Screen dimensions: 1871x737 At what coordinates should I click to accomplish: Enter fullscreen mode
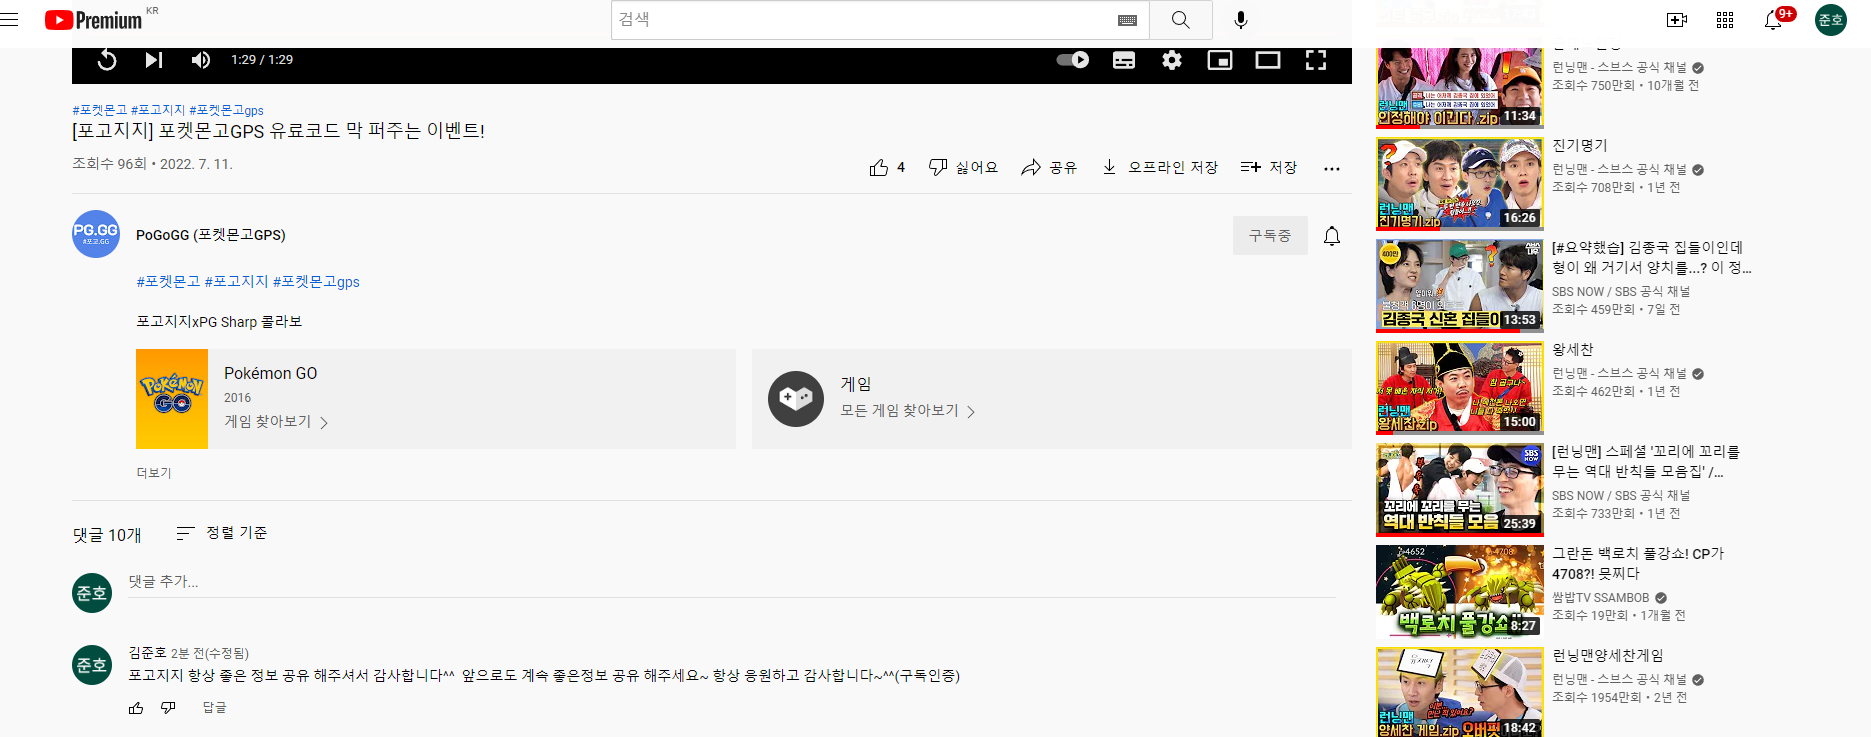tap(1316, 60)
